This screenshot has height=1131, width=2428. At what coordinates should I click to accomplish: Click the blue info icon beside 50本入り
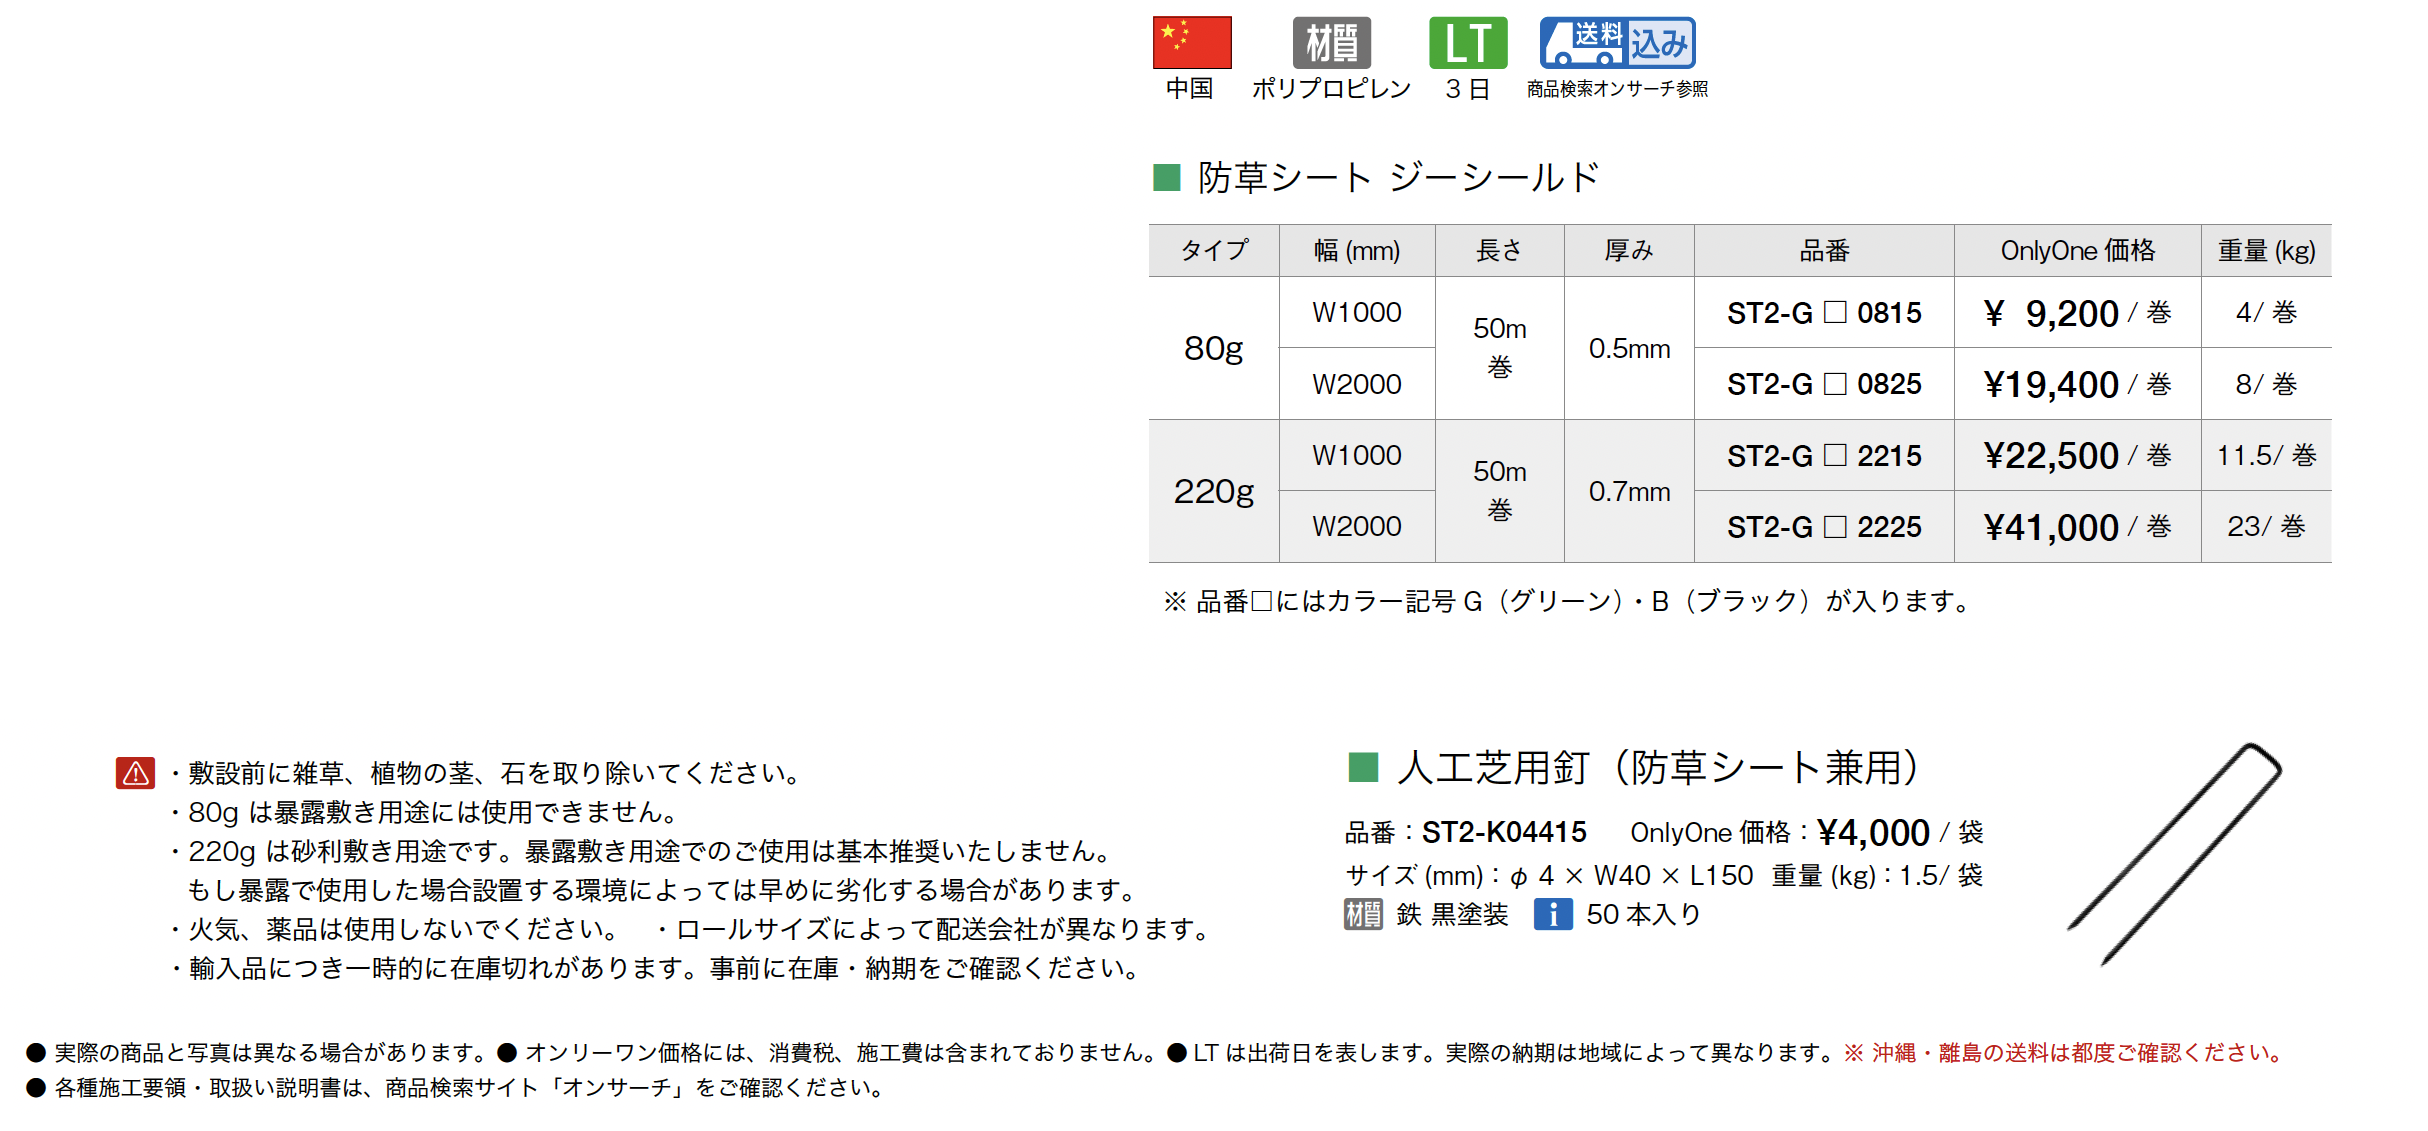(1553, 914)
